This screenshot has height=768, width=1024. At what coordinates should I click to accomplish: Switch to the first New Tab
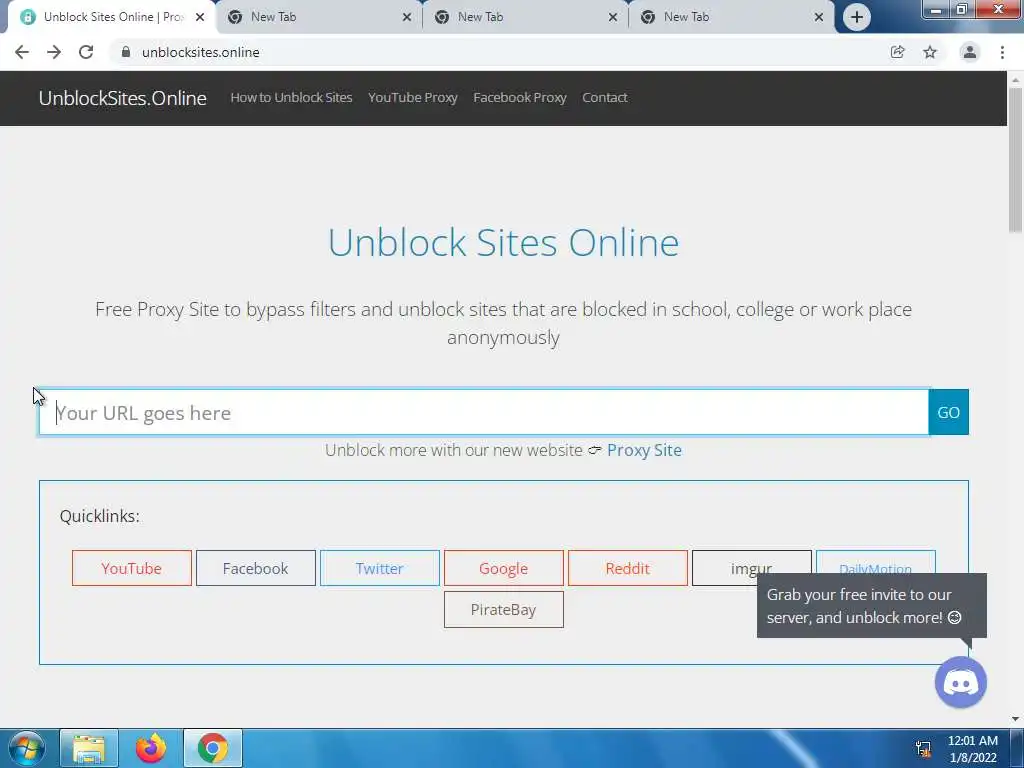point(319,17)
